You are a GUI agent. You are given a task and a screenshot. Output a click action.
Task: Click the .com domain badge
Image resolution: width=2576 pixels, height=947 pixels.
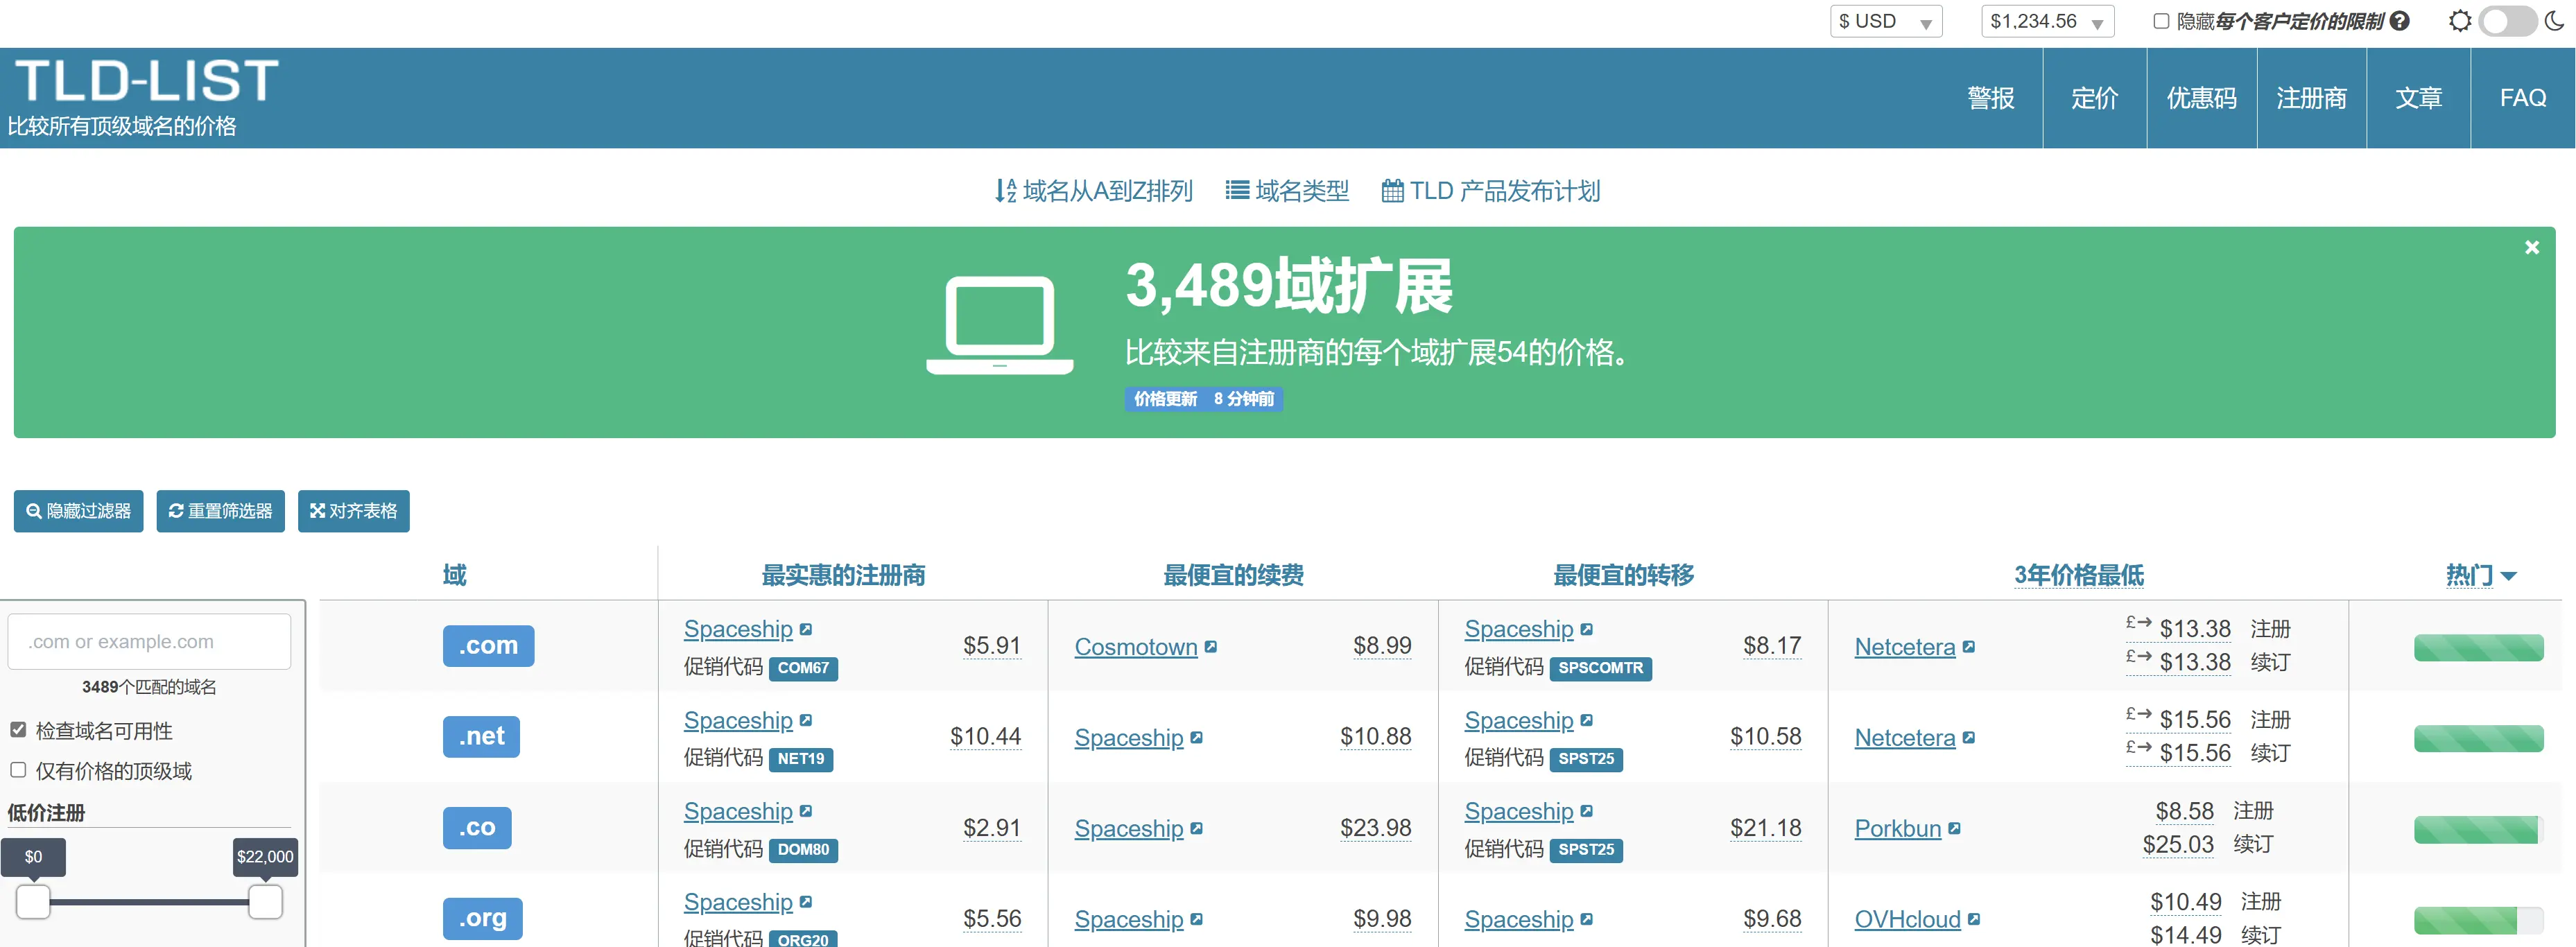click(488, 646)
